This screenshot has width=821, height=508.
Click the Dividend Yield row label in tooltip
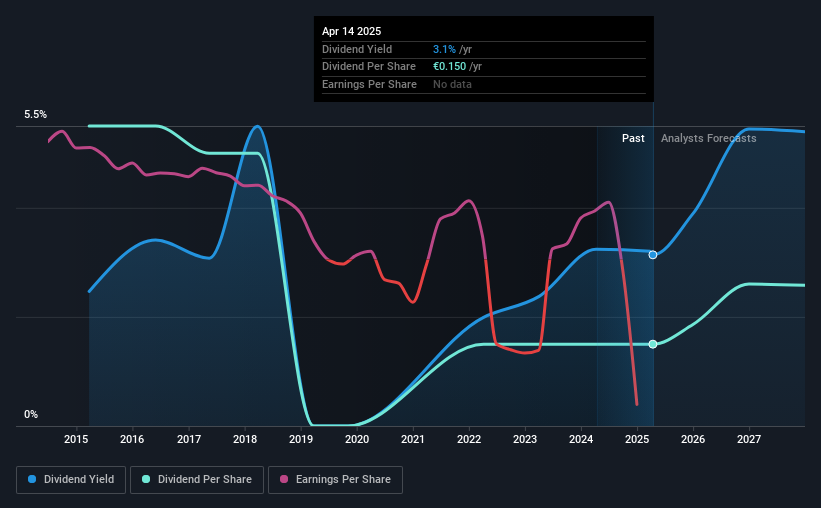[x=357, y=49]
